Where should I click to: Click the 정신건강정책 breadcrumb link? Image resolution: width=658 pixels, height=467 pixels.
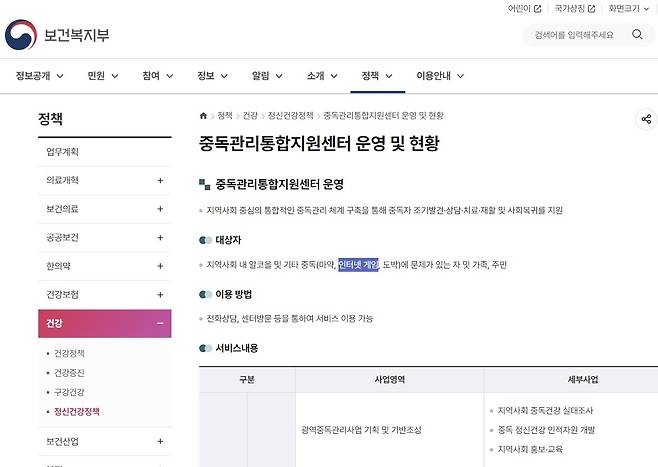pos(291,116)
